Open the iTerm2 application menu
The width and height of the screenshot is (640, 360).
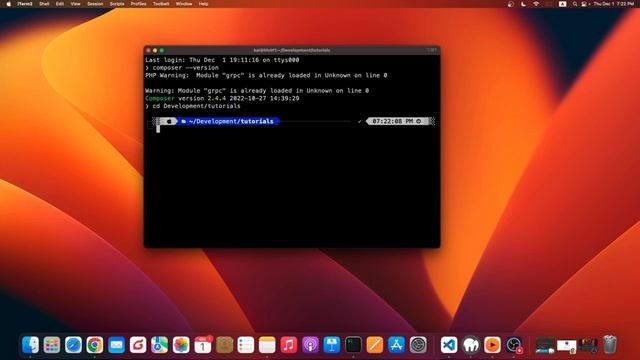pos(24,4)
